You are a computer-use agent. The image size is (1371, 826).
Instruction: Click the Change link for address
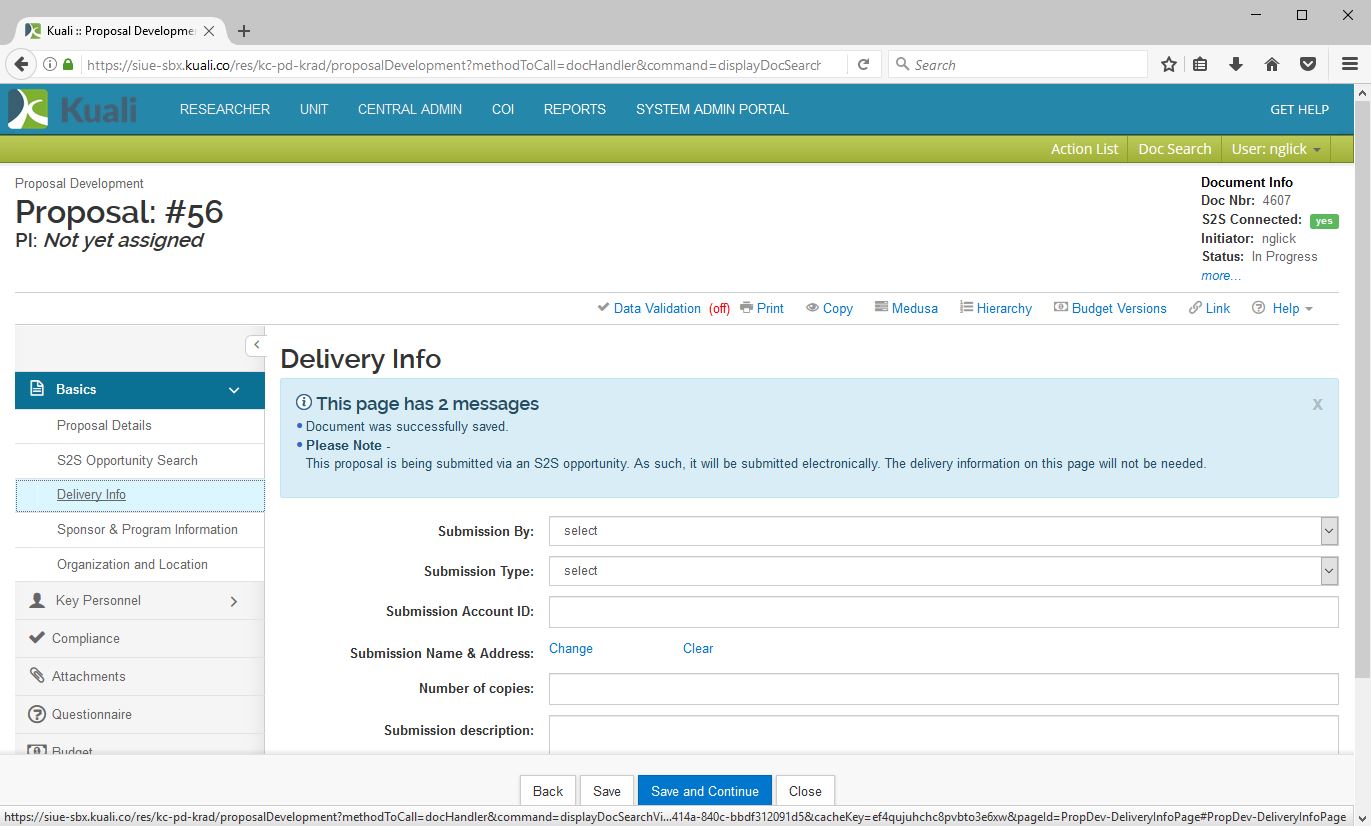coord(571,649)
